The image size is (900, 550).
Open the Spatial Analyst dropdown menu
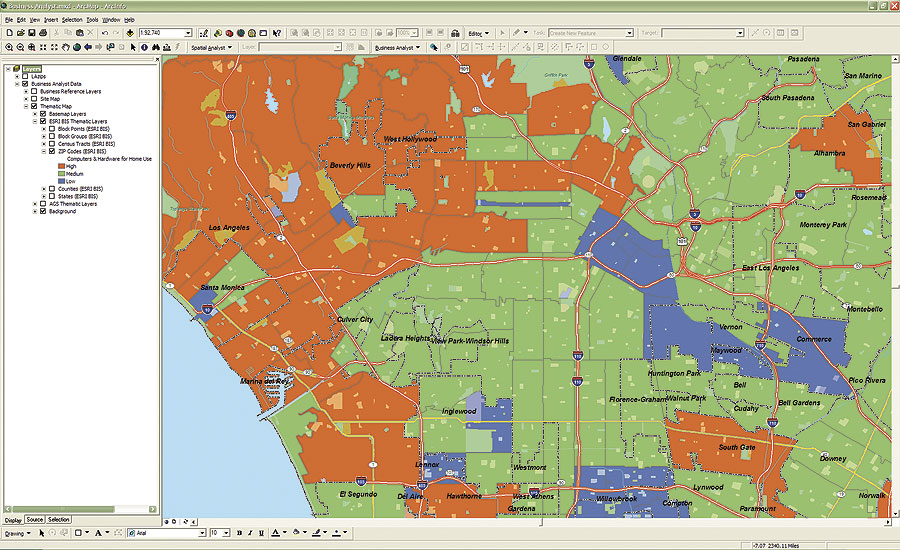212,47
